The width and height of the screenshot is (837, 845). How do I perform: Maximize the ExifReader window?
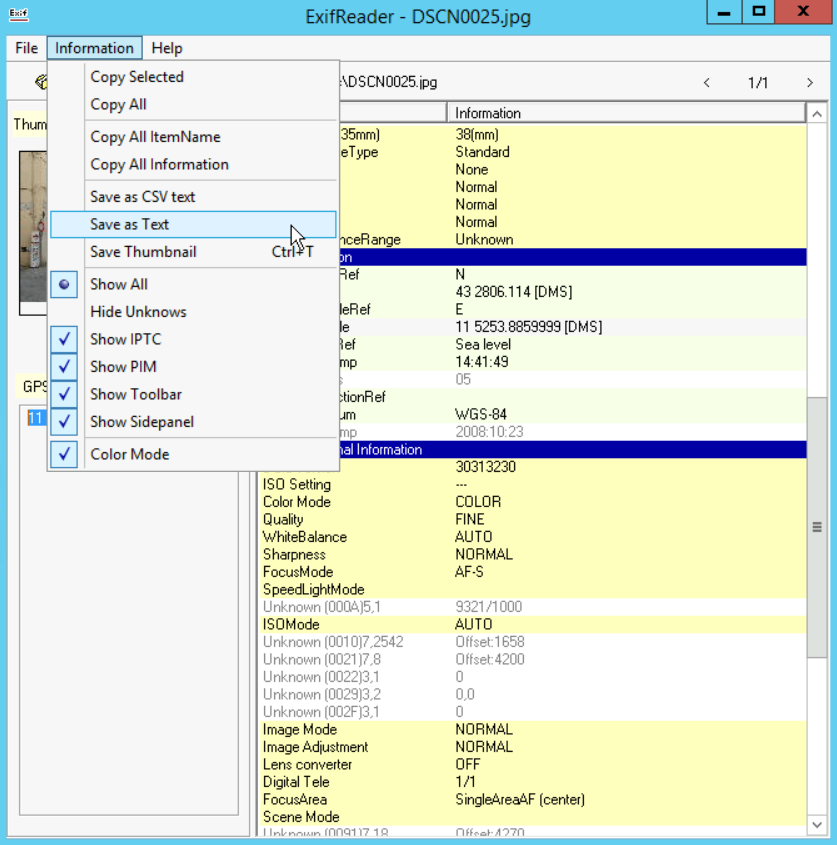pos(760,12)
